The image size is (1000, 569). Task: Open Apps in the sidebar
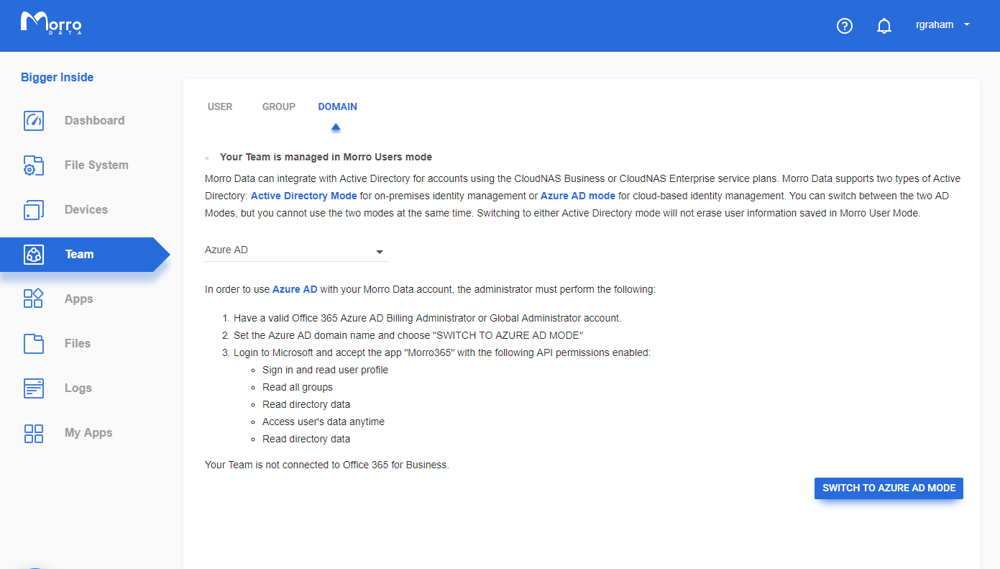[x=78, y=299]
